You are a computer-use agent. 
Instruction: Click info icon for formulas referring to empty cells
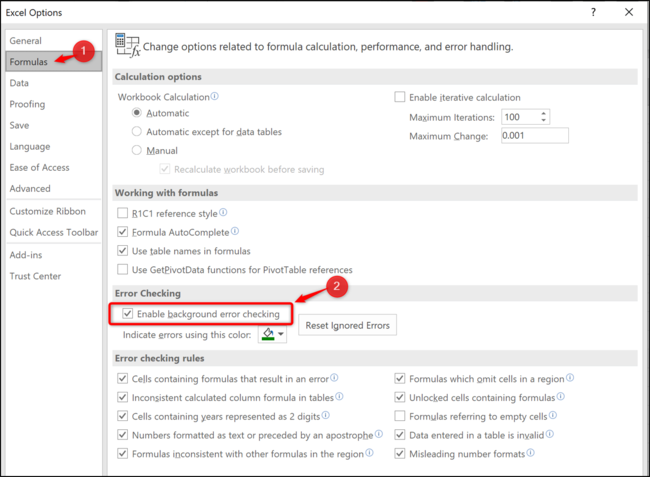[x=553, y=415]
